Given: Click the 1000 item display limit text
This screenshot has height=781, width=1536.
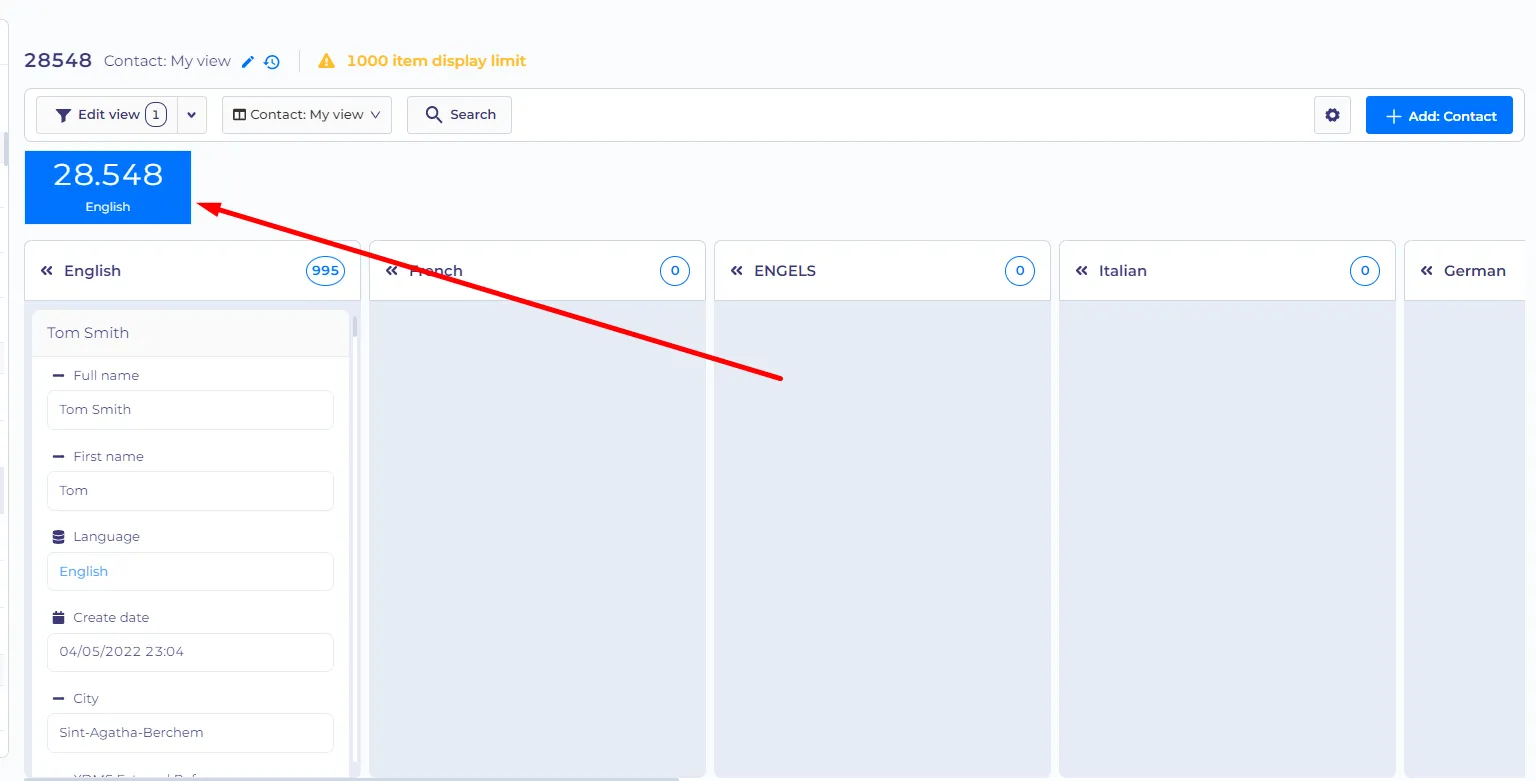Looking at the screenshot, I should click(436, 61).
